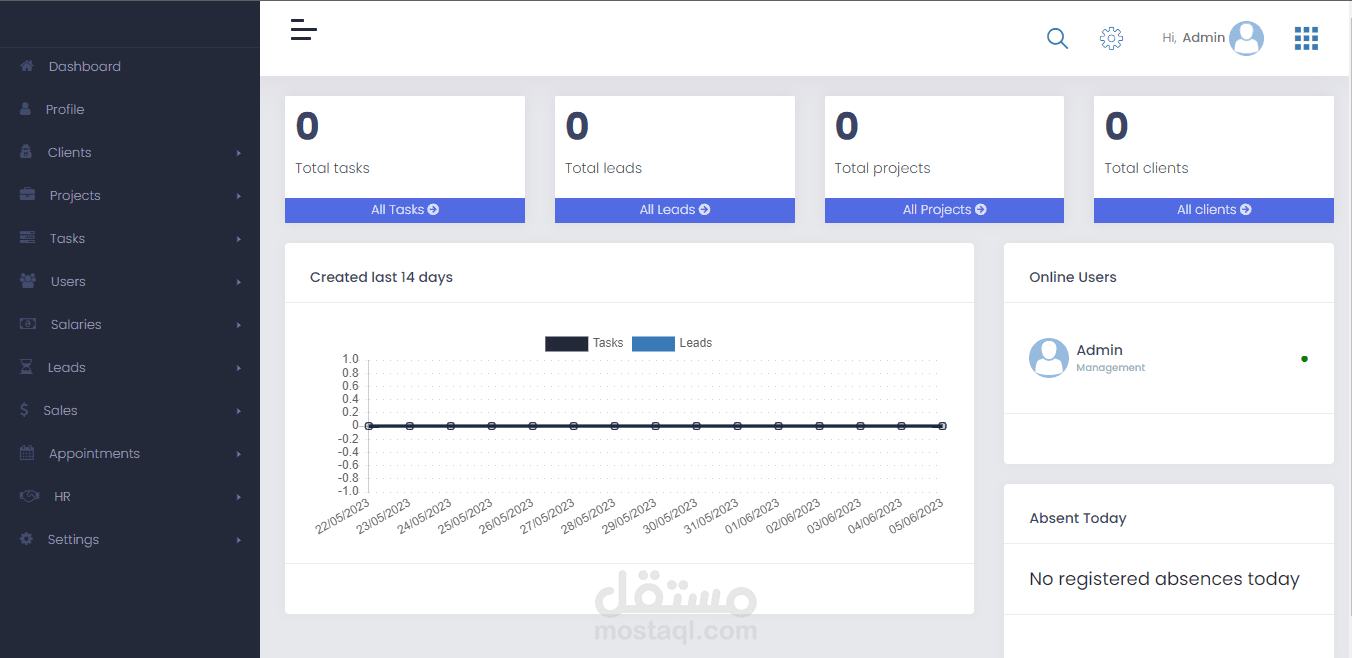Click the Total clients label
This screenshot has height=658, width=1352.
click(1146, 168)
